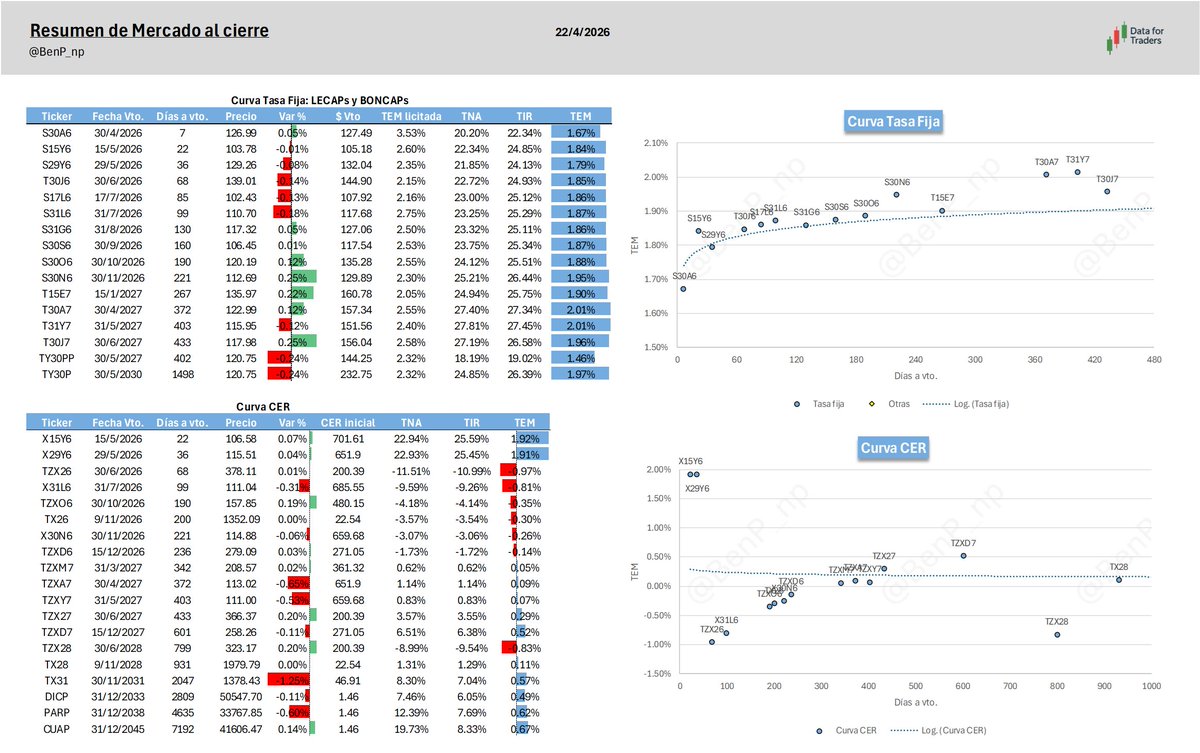Click the 1.67% TEM cell for S30A6
The image size is (1200, 753).
click(580, 132)
